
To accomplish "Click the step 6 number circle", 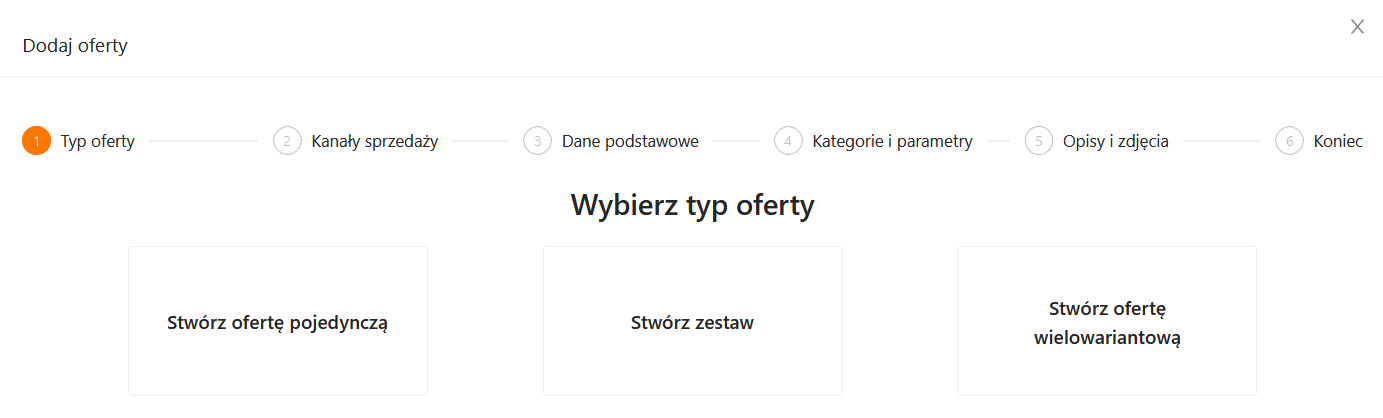I will click(1289, 141).
